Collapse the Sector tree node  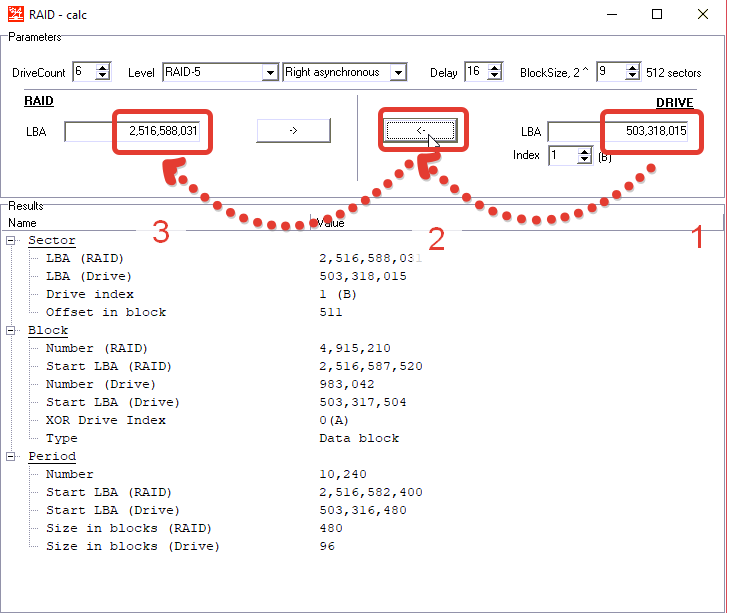(x=12, y=241)
